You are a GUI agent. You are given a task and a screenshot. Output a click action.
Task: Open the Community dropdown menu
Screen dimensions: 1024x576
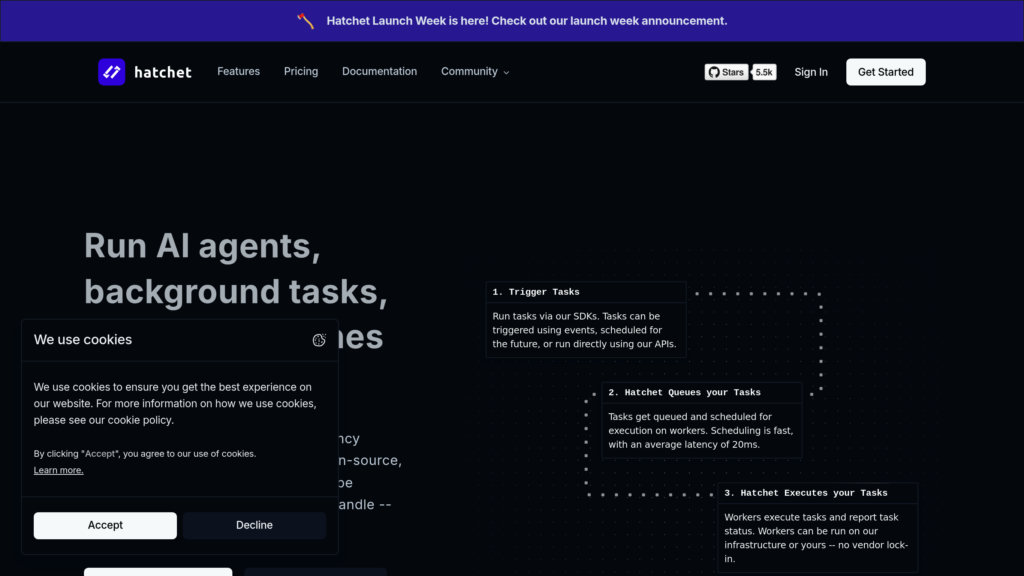(x=469, y=72)
